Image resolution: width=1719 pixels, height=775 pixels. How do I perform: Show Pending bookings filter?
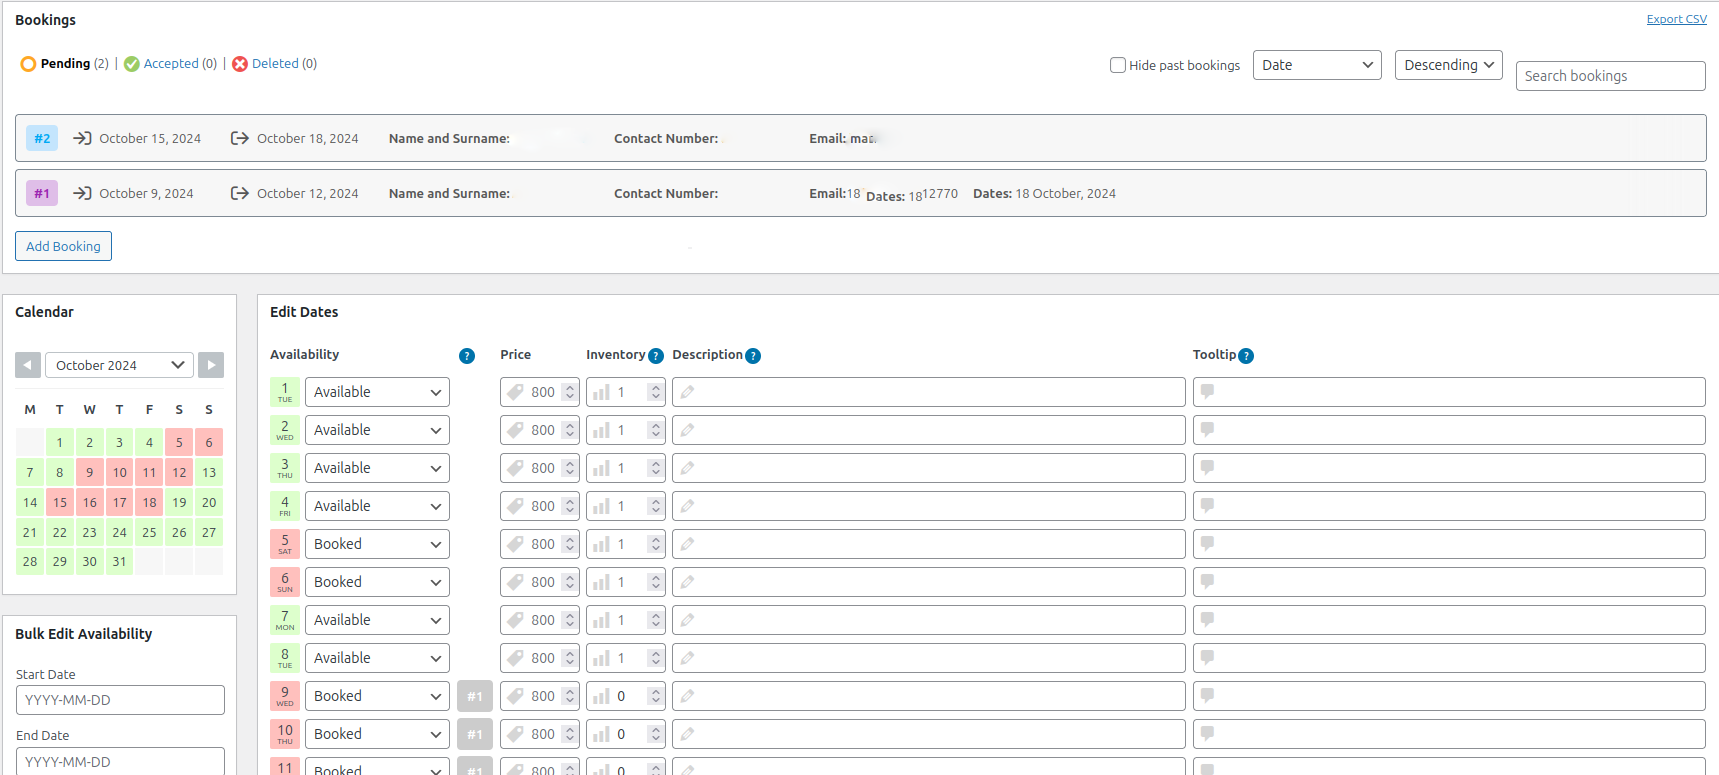[65, 64]
